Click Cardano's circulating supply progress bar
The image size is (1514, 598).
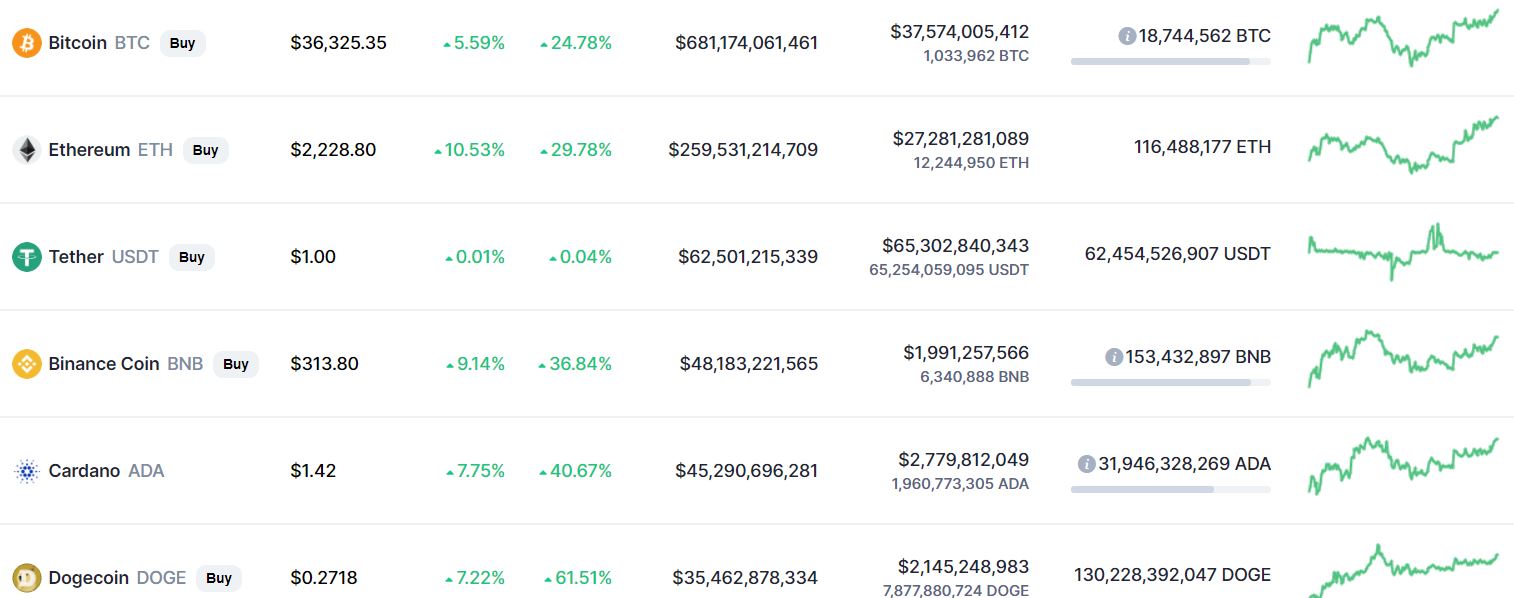point(1170,489)
